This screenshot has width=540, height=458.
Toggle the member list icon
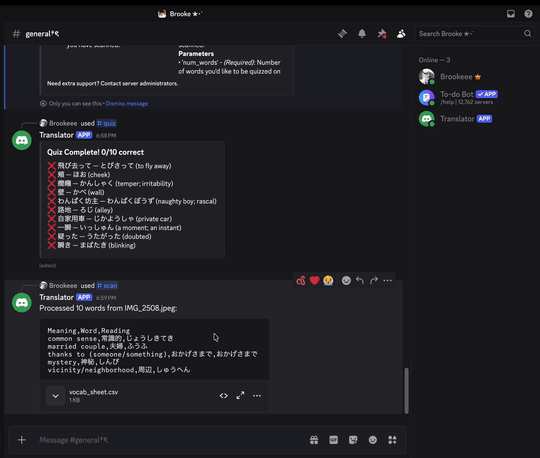coord(401,34)
